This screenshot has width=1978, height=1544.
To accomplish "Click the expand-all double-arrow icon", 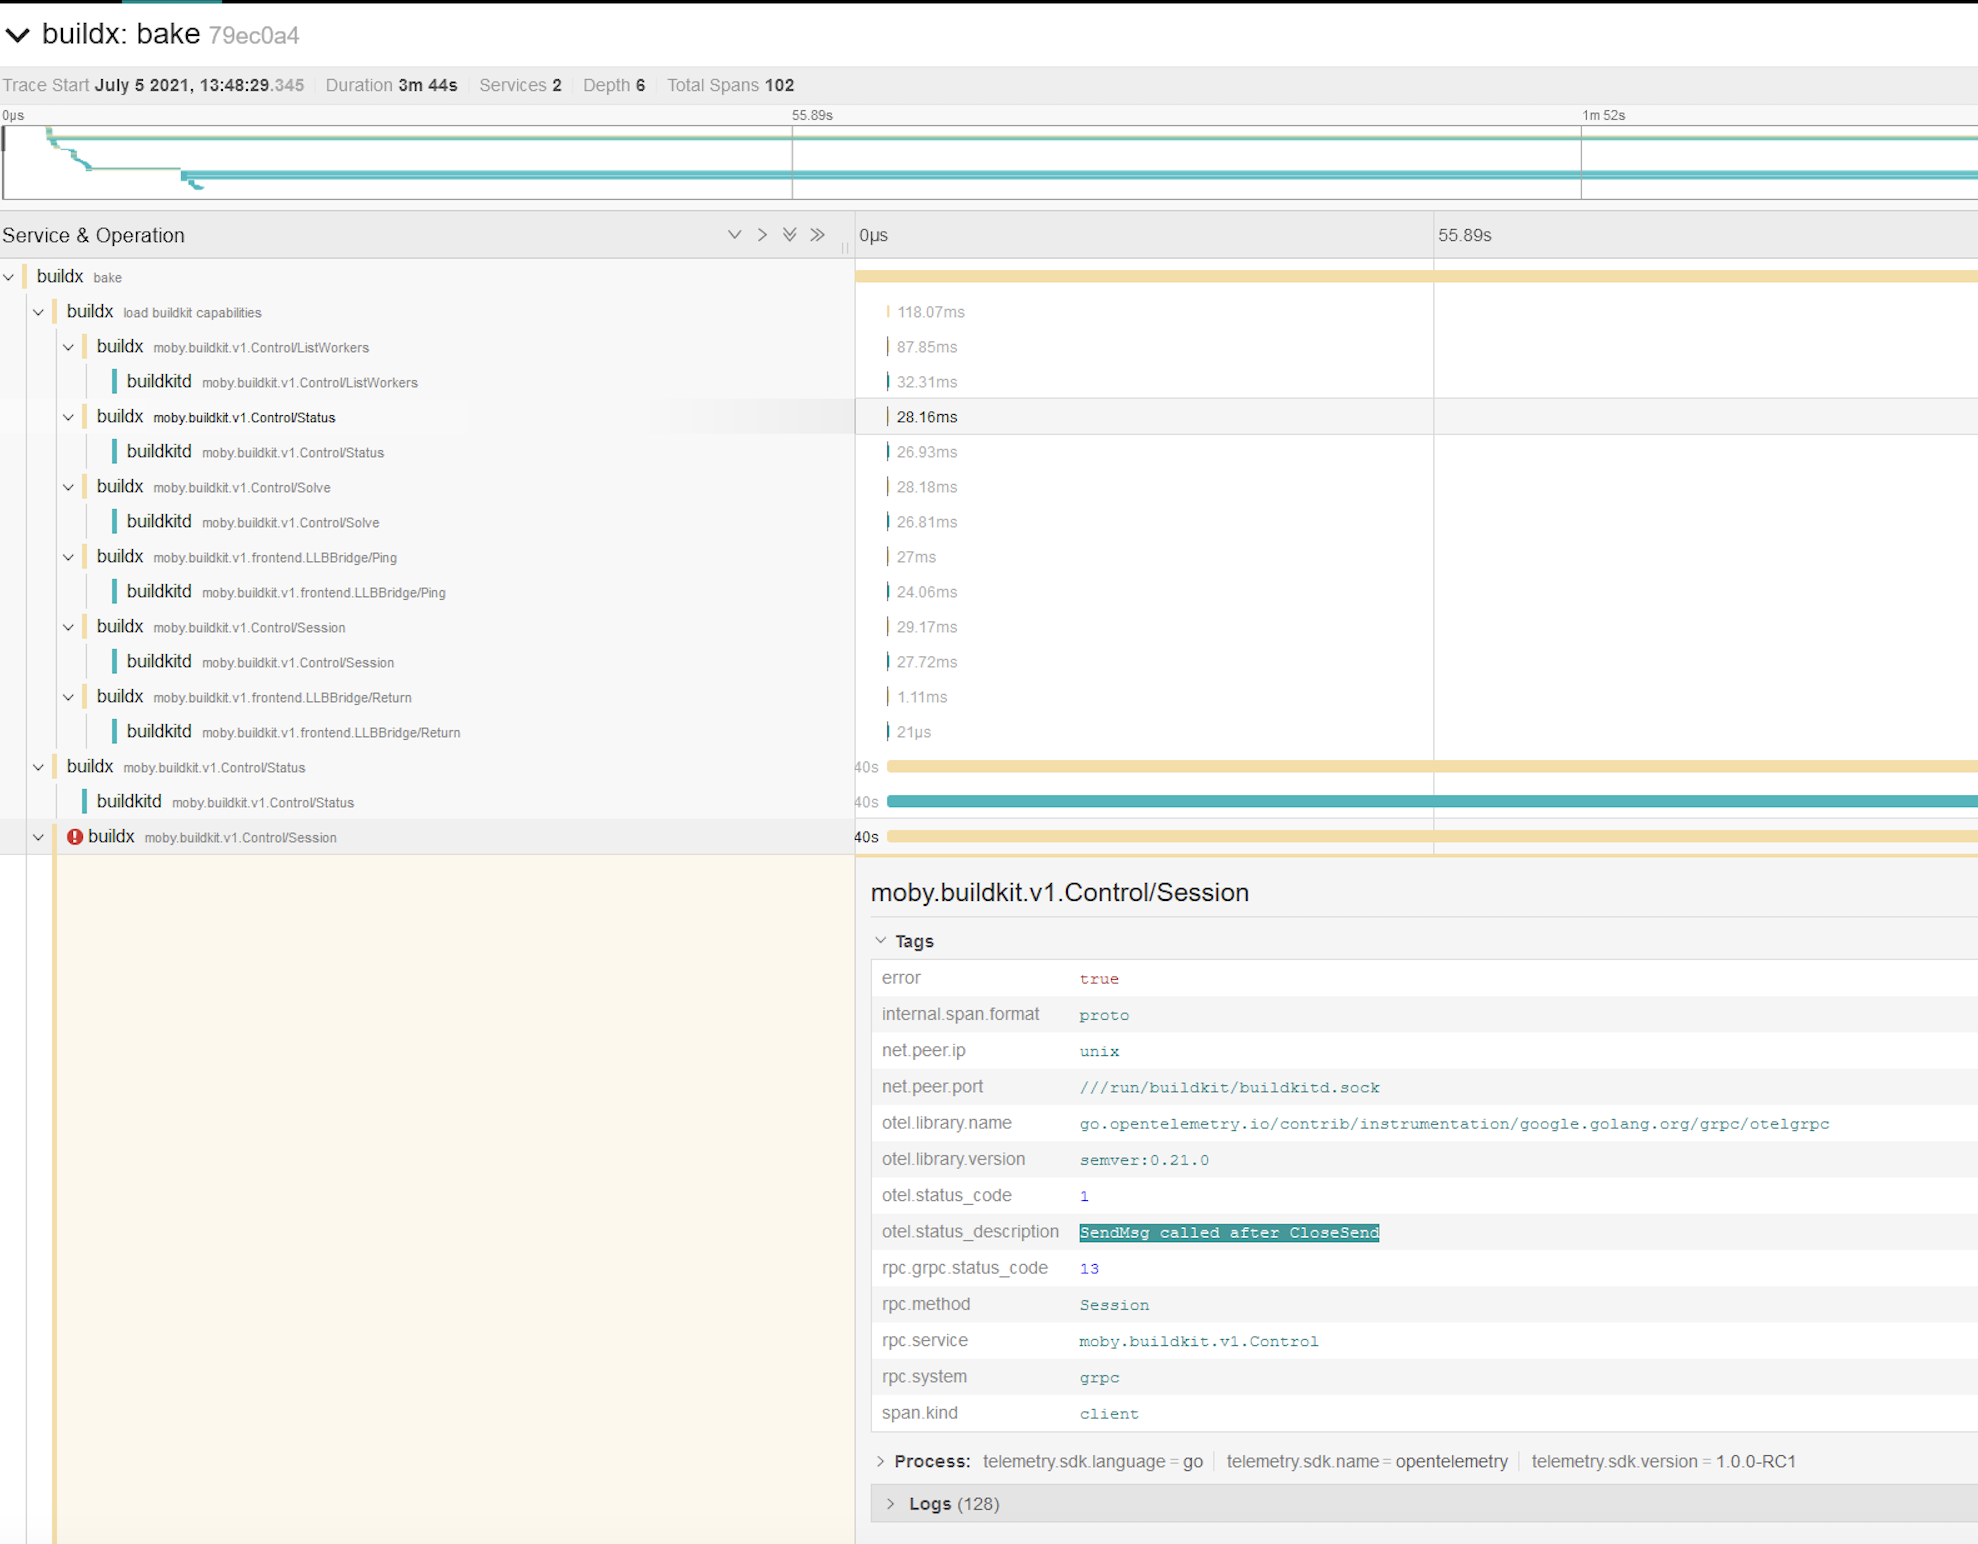I will coord(818,234).
